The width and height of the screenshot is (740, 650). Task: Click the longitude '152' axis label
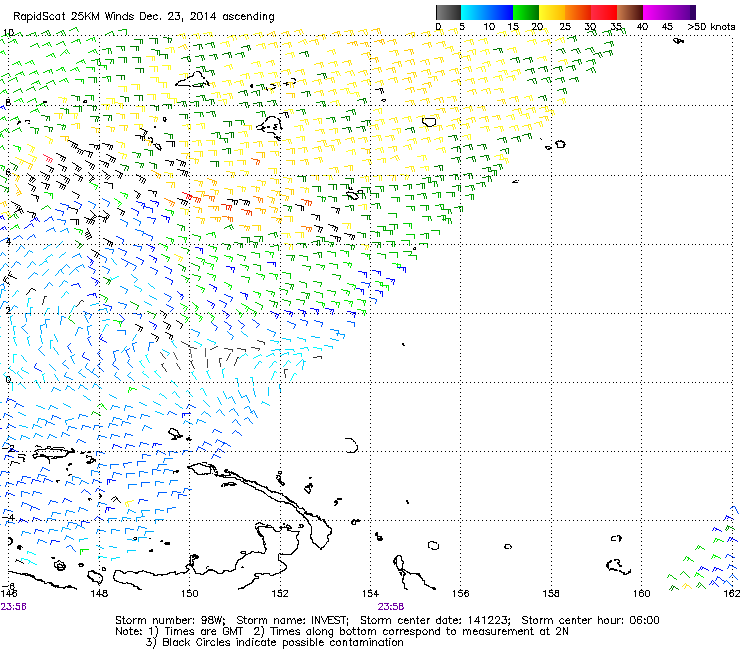(280, 594)
